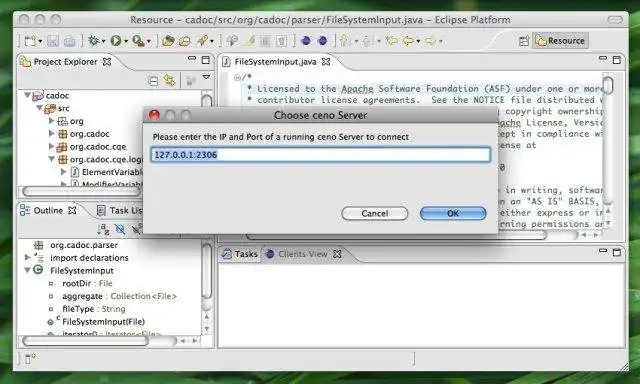Click the green Run button icon
This screenshot has height=384, width=640.
pyautogui.click(x=116, y=40)
